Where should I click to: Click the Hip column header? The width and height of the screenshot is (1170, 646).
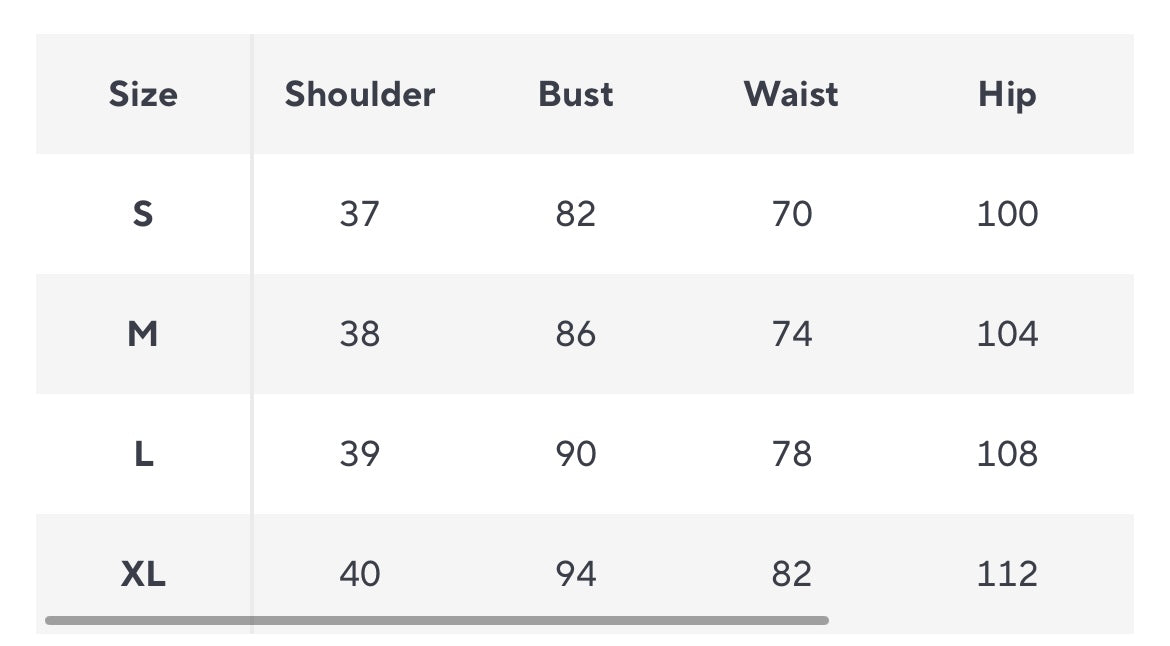[1007, 94]
